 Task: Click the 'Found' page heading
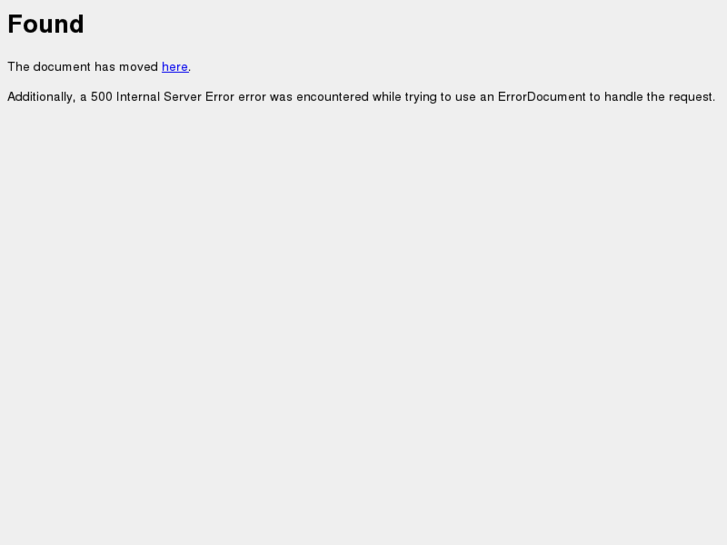(x=46, y=24)
